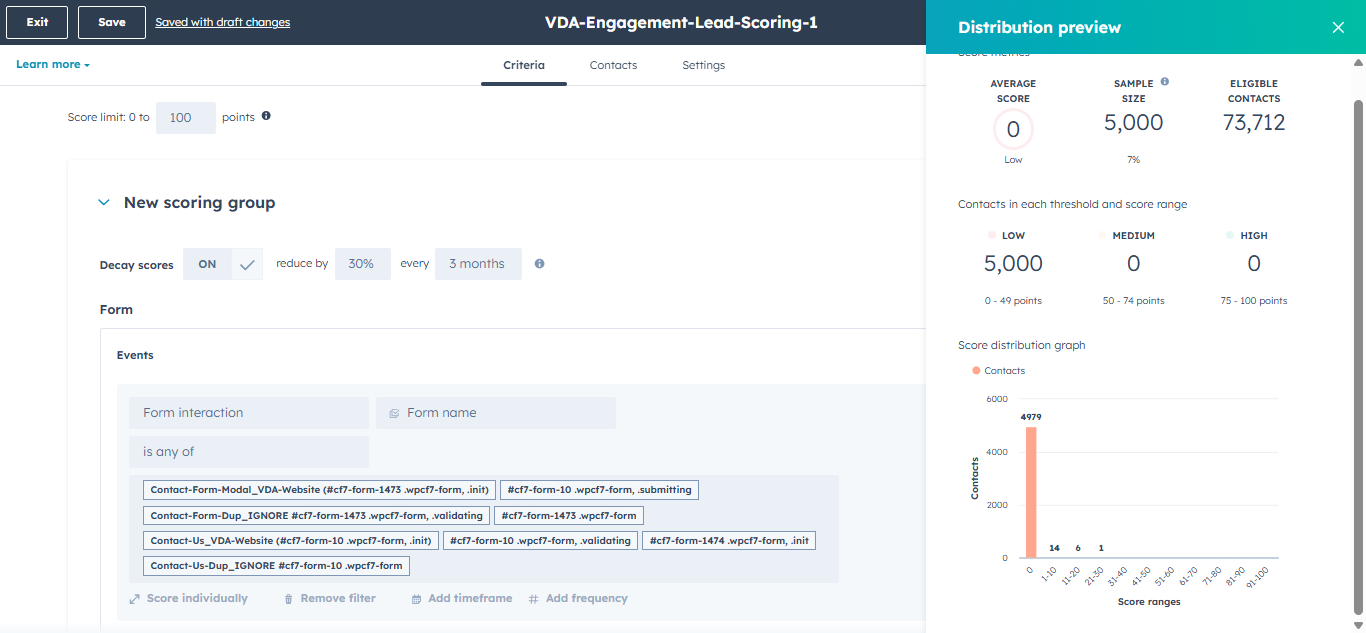Click the Contact-Us-Dup_IGNORE form tag
The width and height of the screenshot is (1366, 633).
(x=276, y=566)
